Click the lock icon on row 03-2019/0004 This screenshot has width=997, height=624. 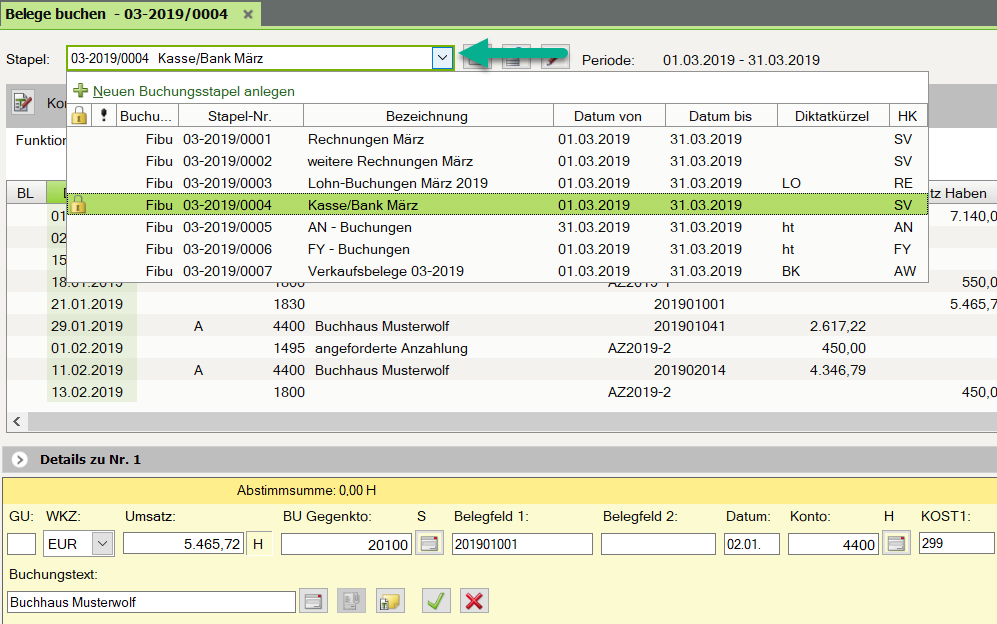pyautogui.click(x=78, y=205)
